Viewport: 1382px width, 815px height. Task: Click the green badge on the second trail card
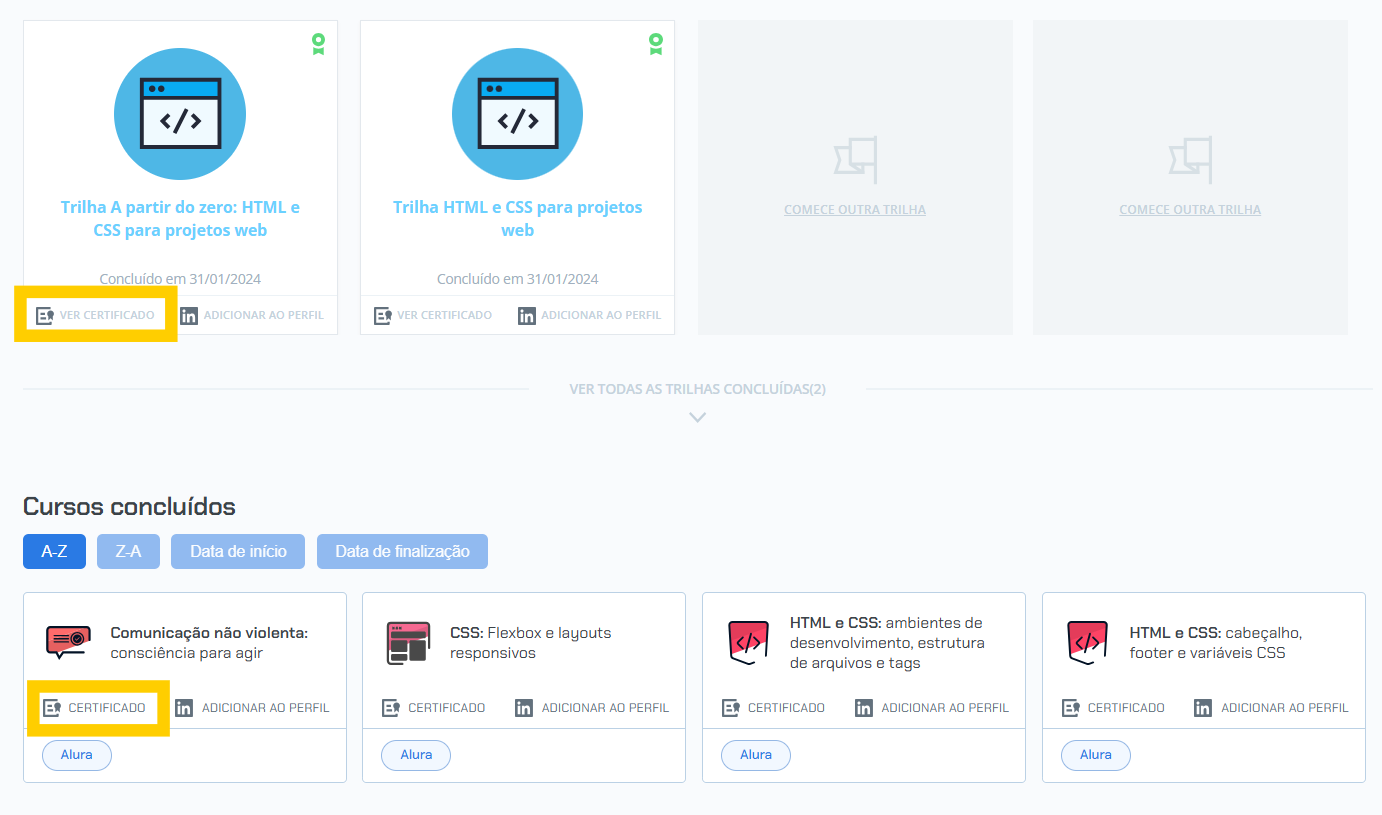pos(655,44)
